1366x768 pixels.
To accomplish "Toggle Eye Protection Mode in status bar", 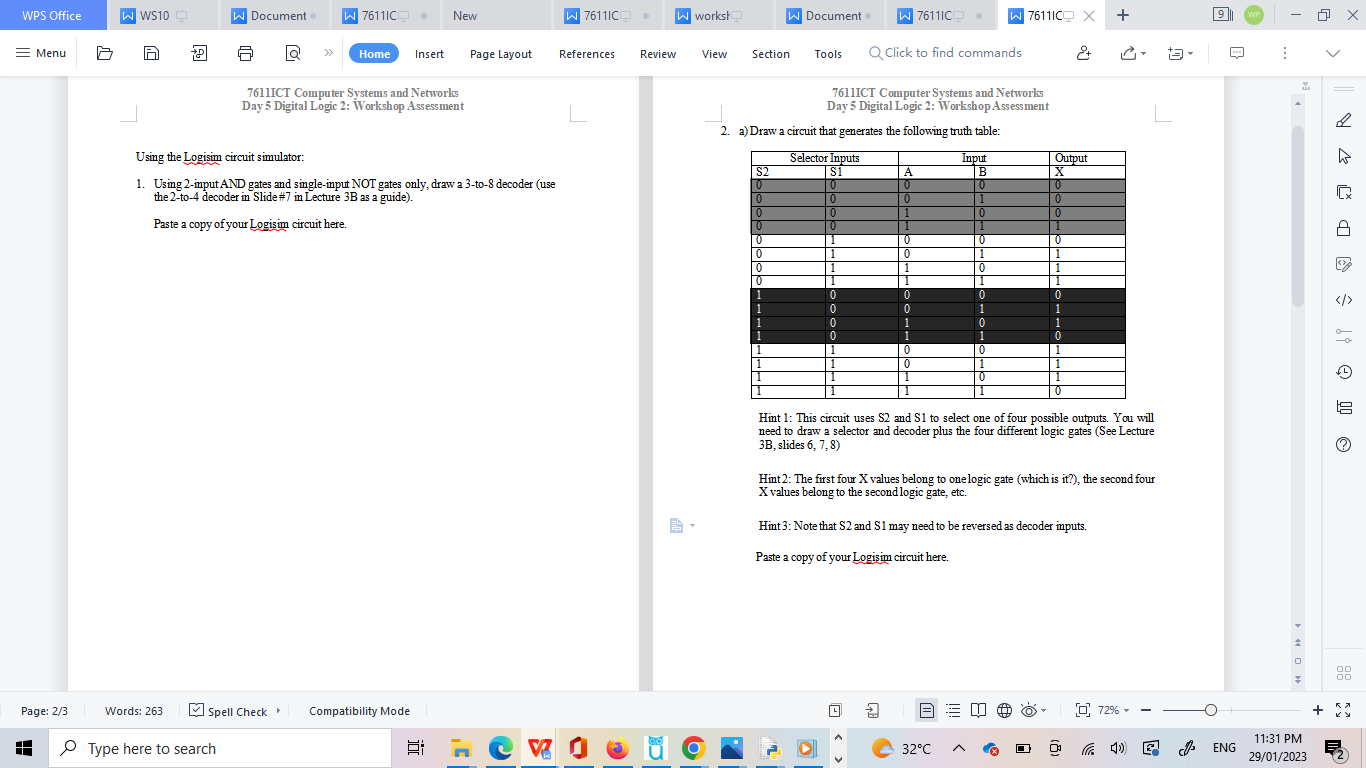I will click(x=1029, y=711).
